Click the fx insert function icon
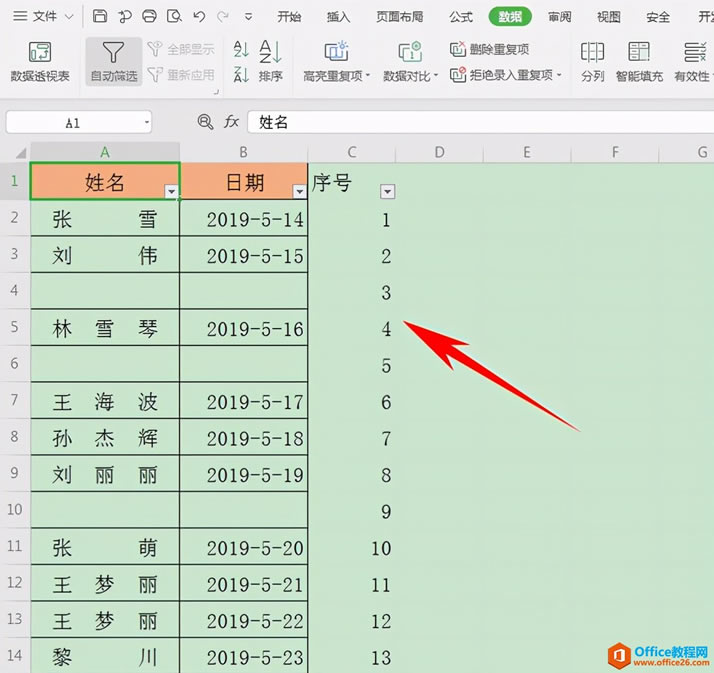Screen dimensions: 714x673 click(231, 122)
